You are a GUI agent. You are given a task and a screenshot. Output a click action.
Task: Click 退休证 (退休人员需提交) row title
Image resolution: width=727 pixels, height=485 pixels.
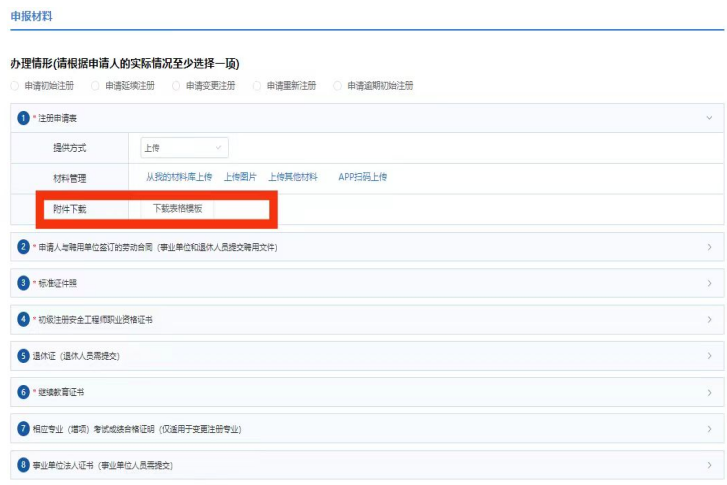point(76,356)
